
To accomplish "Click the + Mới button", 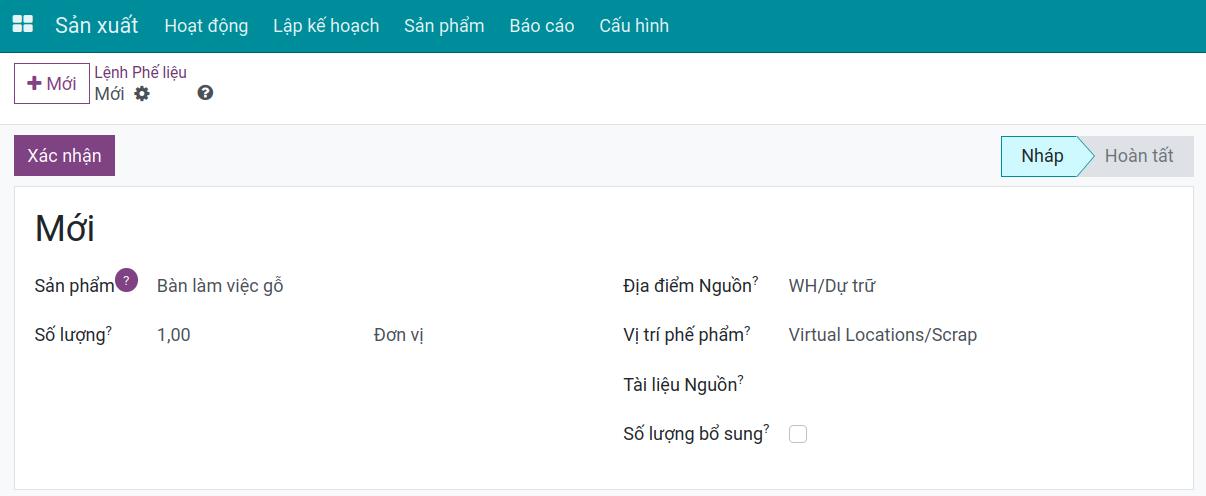I will 52,84.
